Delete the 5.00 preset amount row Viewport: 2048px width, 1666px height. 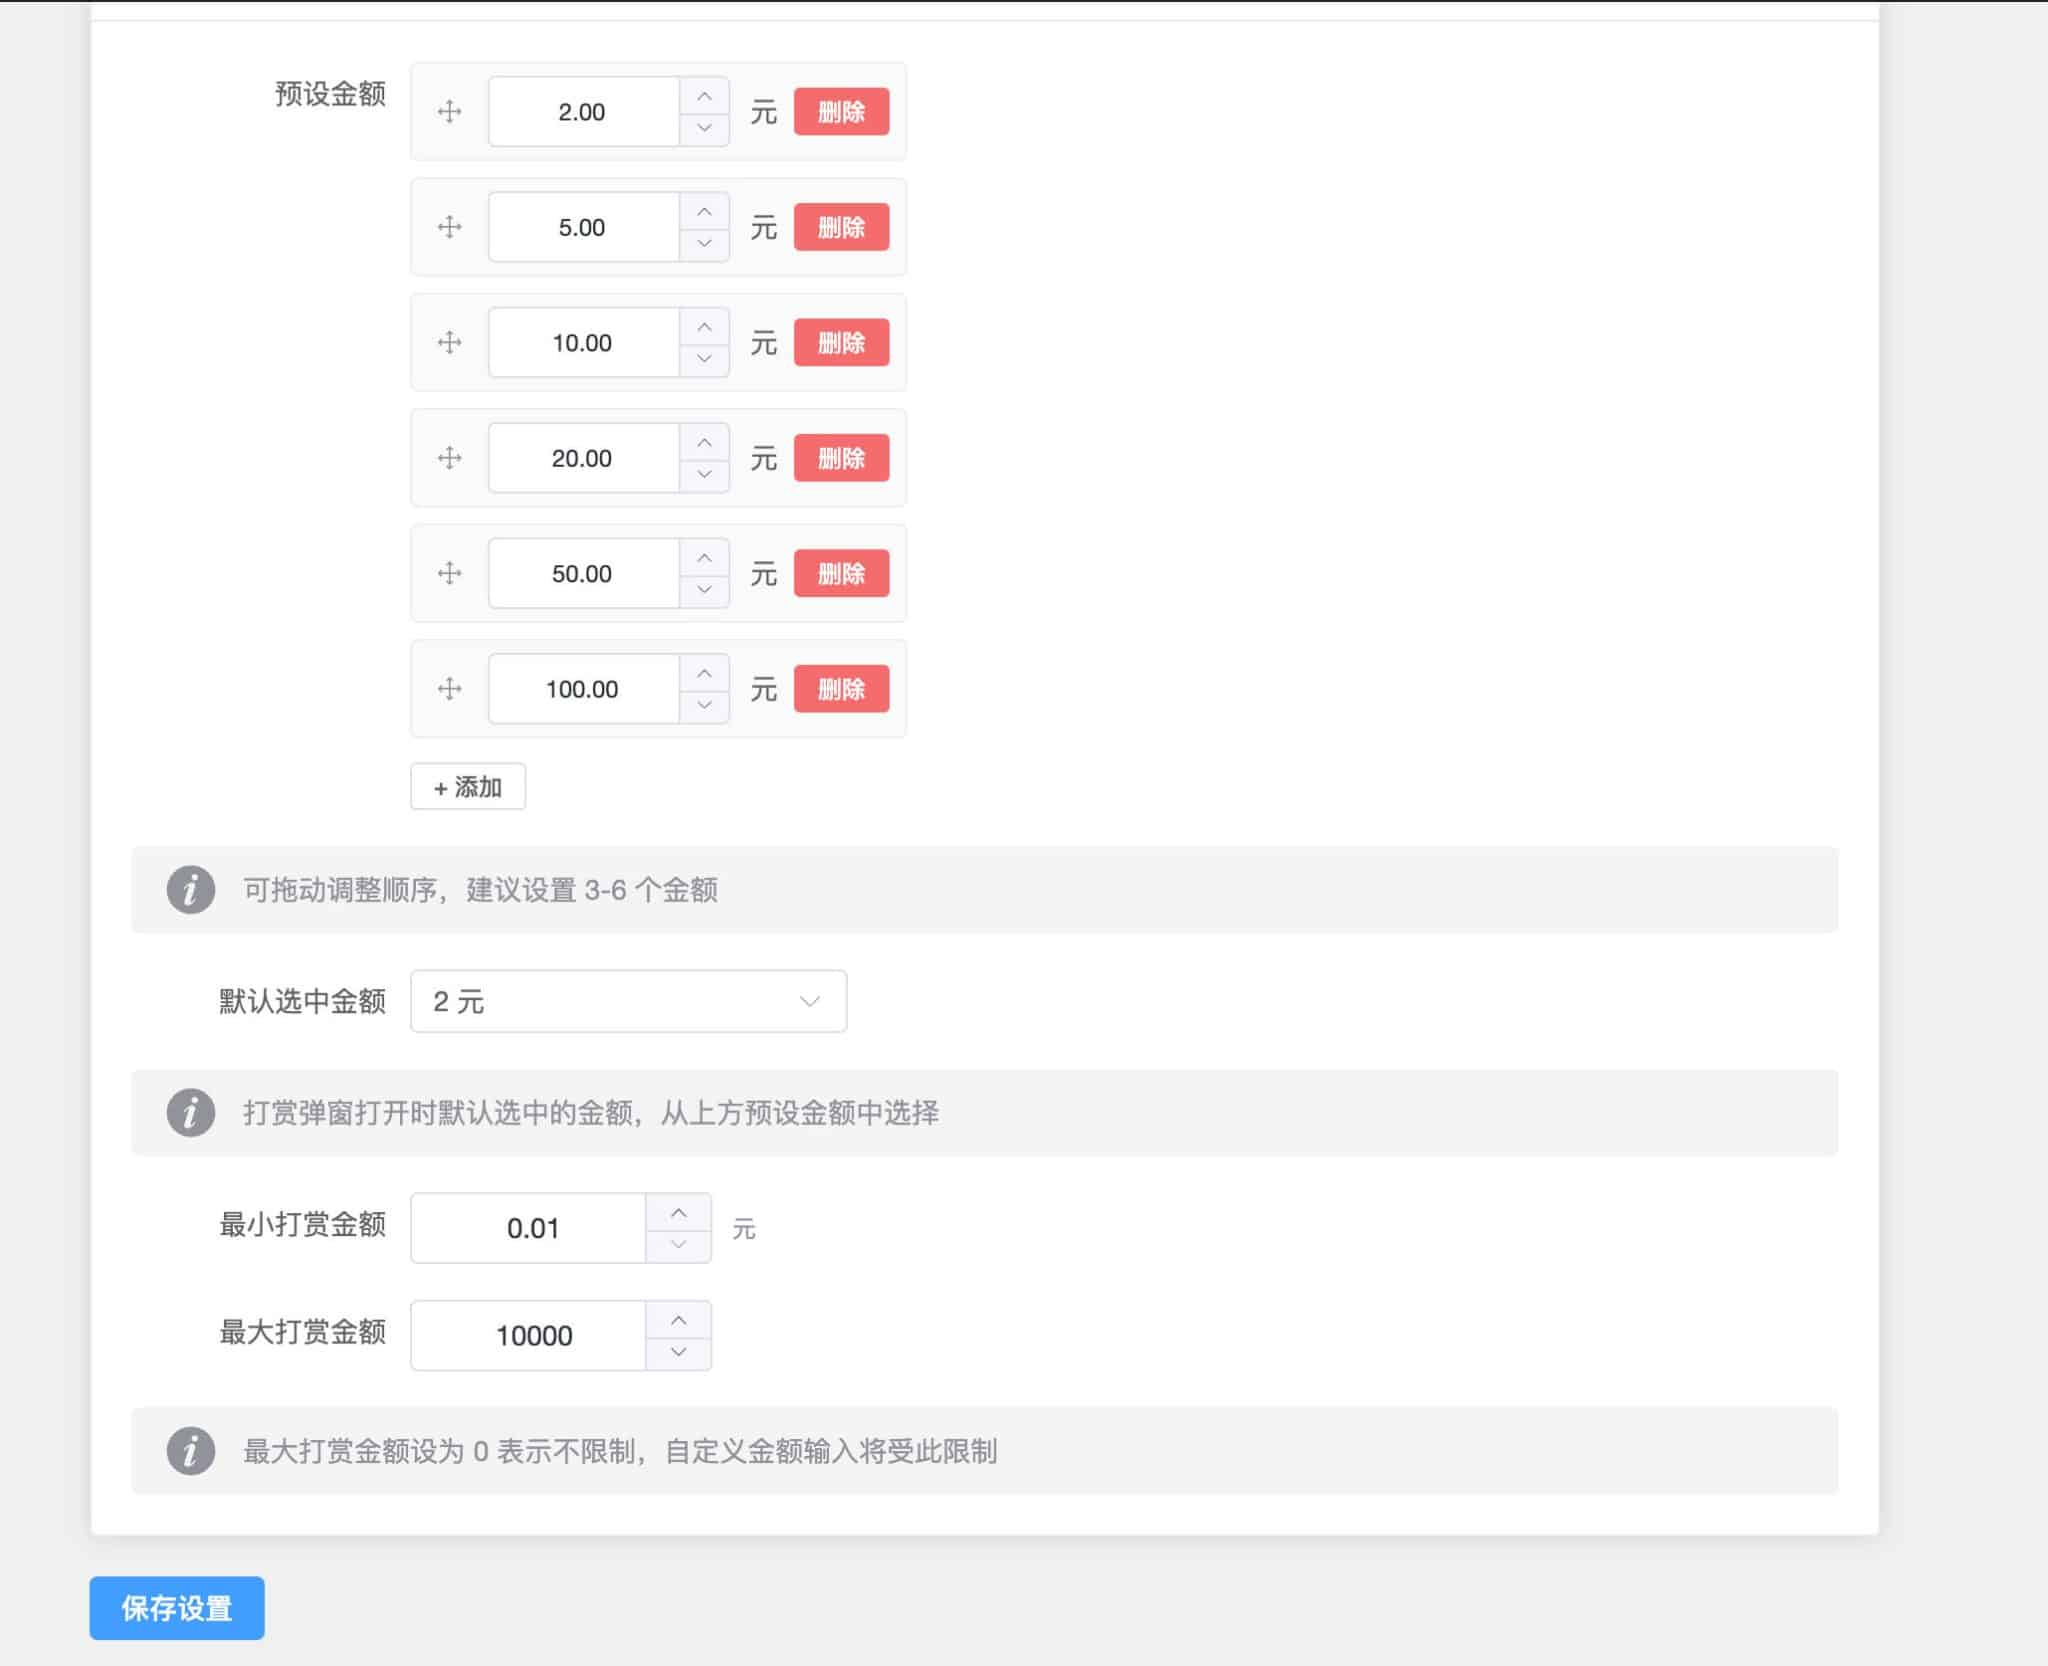coord(841,227)
